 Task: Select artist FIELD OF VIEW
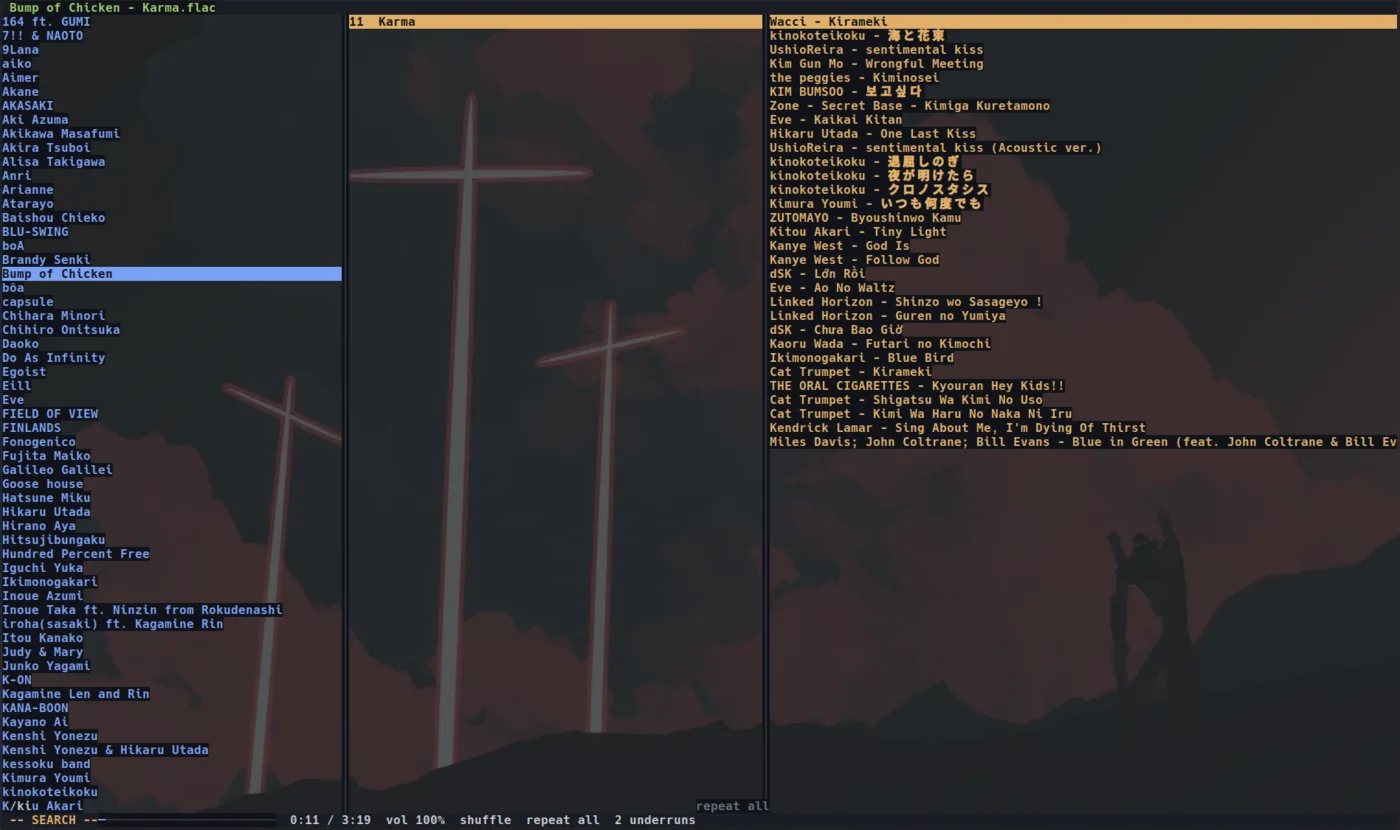point(50,413)
